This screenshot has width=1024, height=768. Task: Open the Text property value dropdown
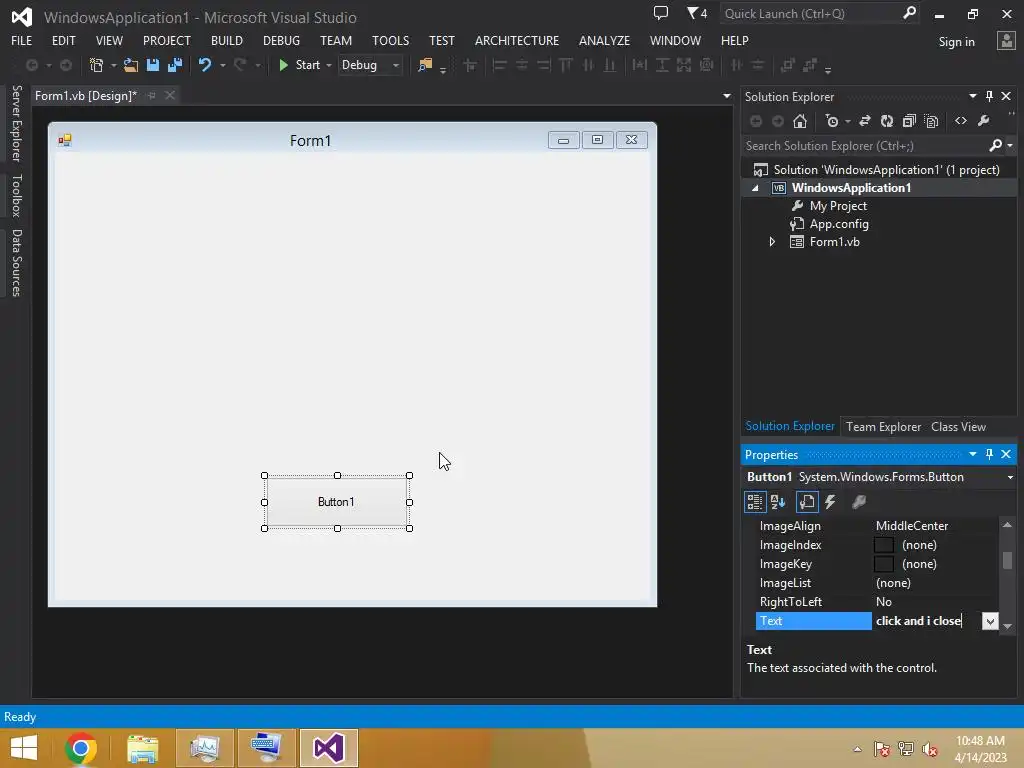(x=990, y=621)
